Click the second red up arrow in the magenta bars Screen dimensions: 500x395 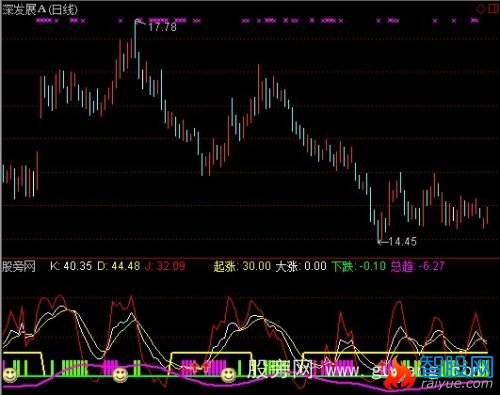click(207, 366)
